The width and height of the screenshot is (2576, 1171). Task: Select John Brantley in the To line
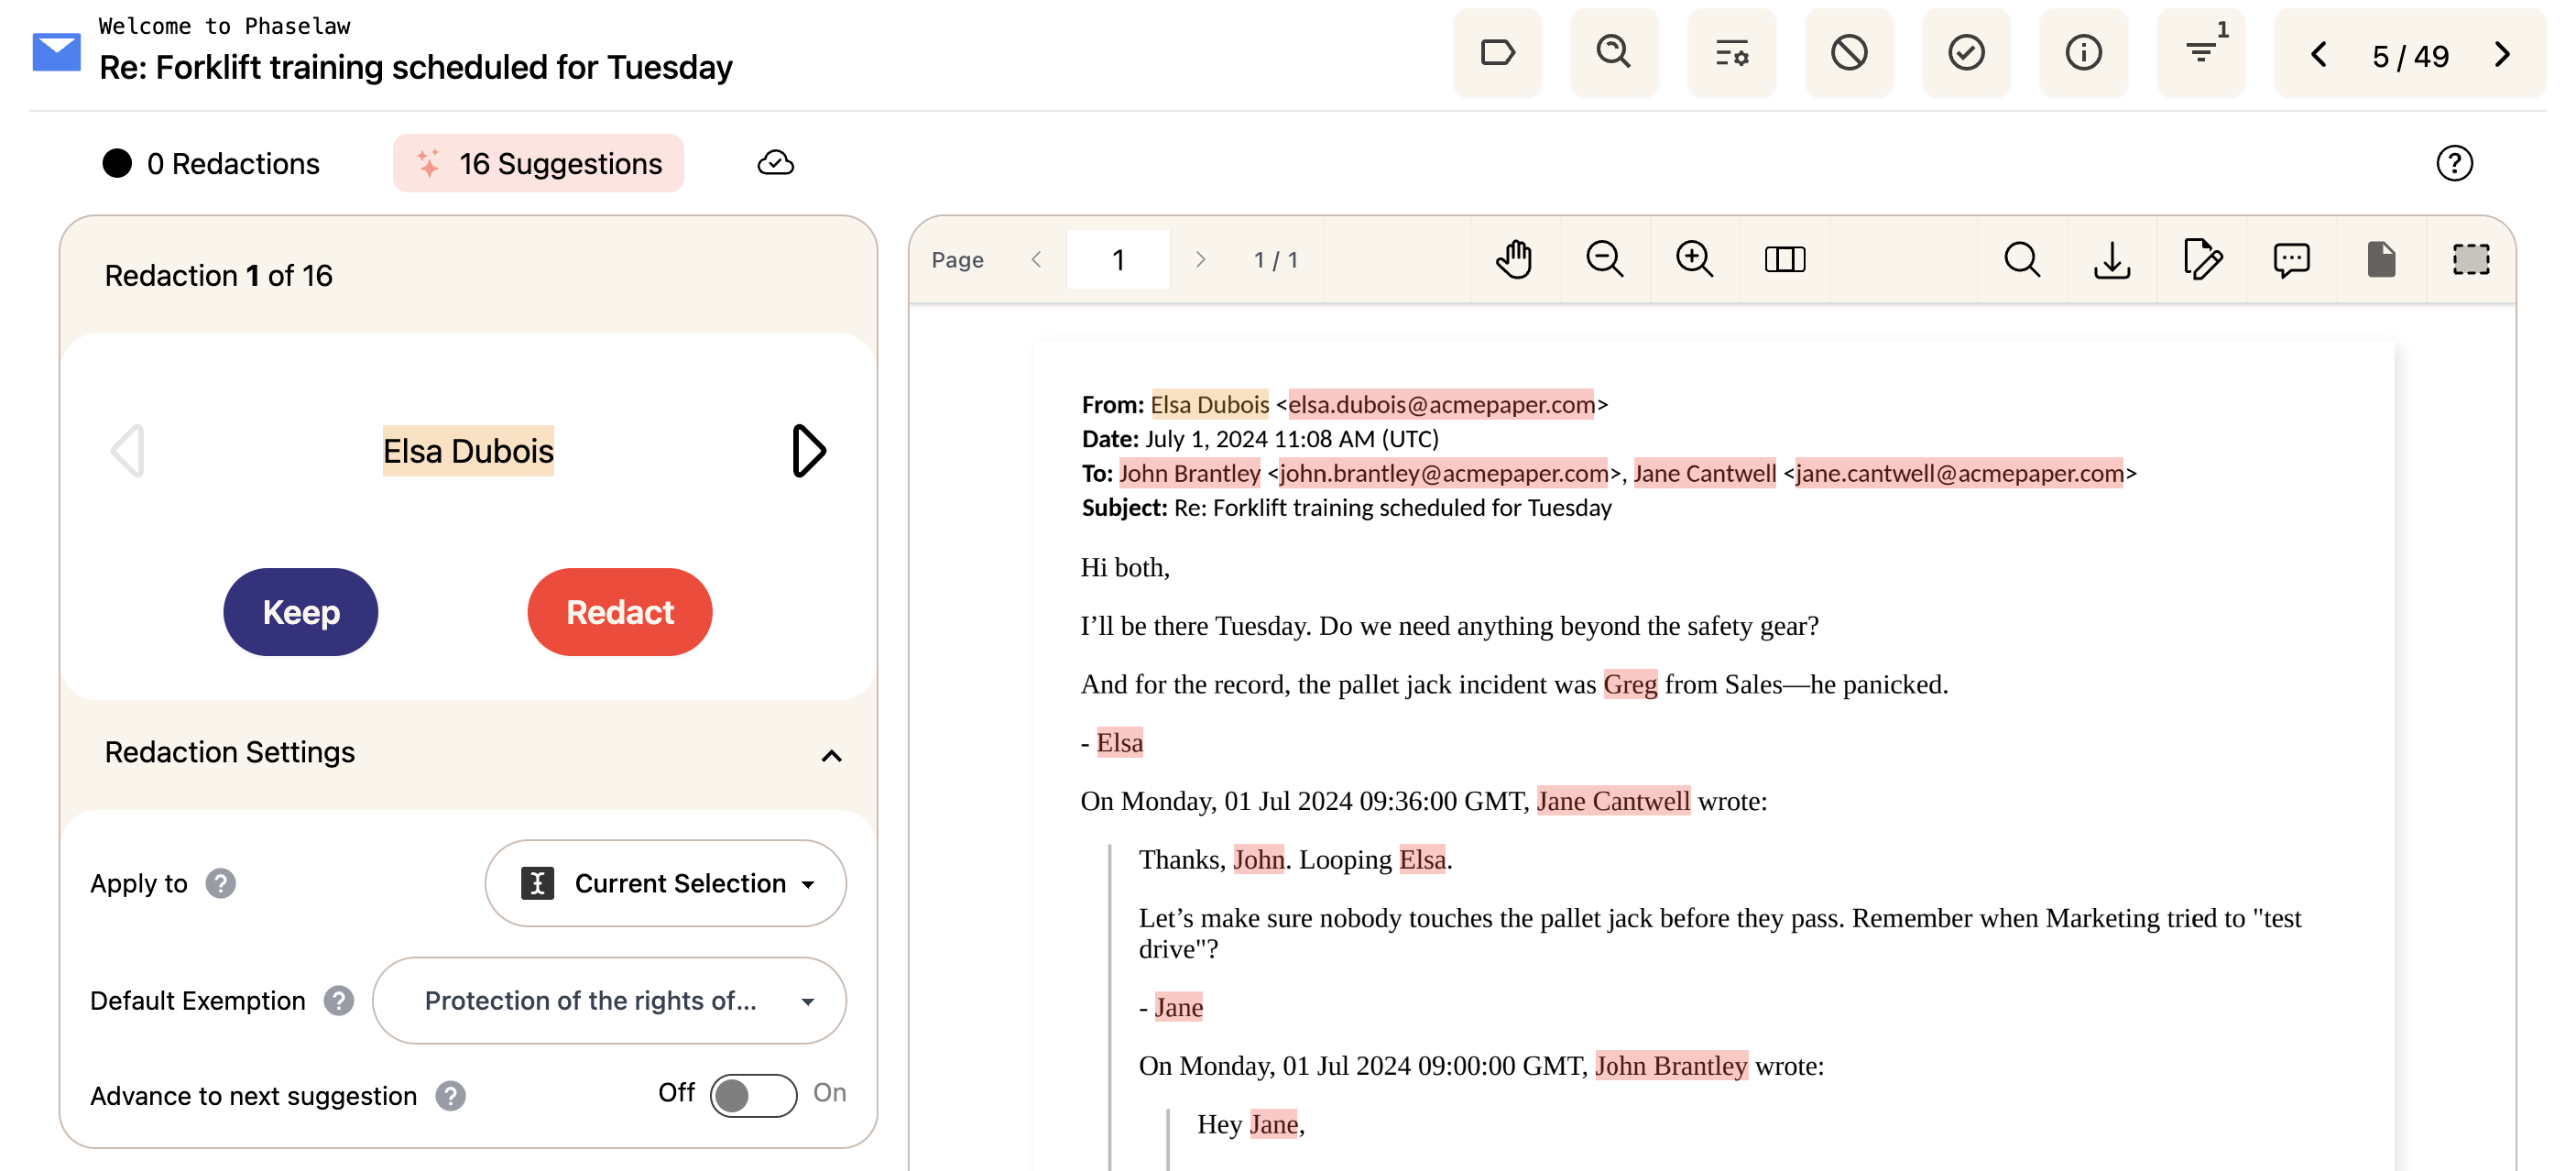point(1190,473)
